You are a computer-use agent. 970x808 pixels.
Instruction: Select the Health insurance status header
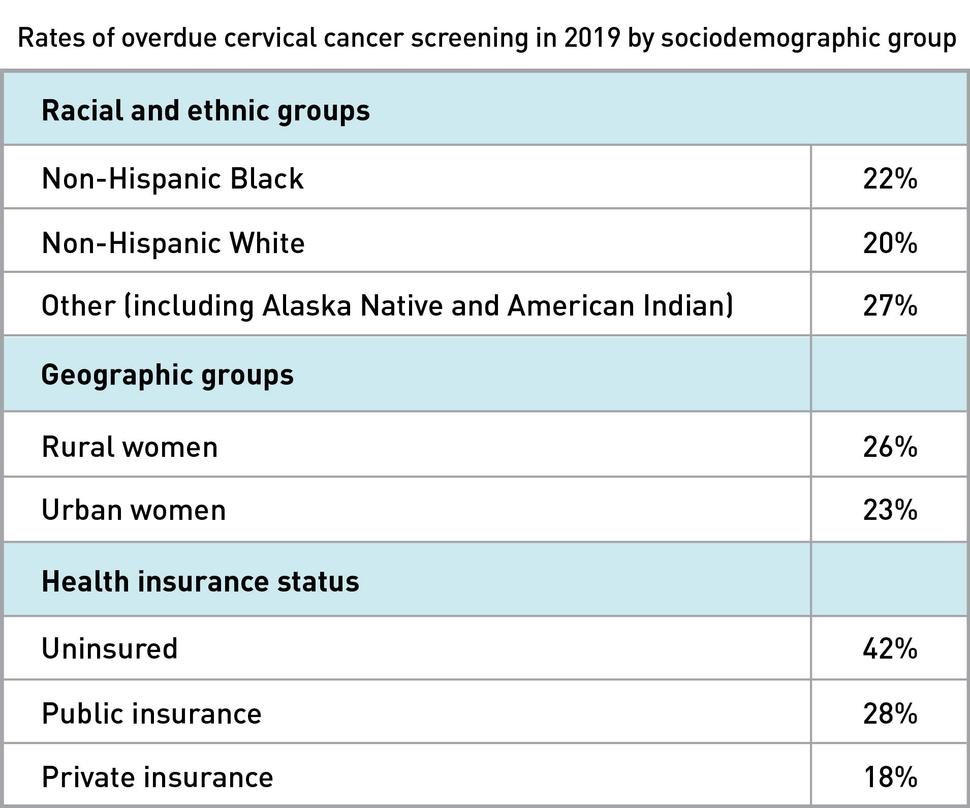coord(200,581)
